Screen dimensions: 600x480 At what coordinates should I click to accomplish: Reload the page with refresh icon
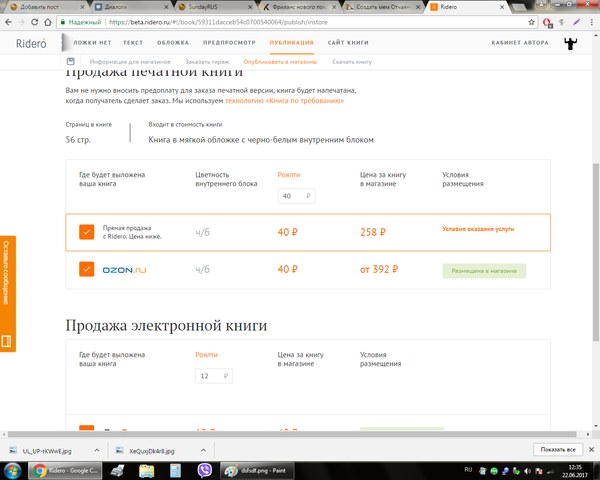pyautogui.click(x=34, y=22)
